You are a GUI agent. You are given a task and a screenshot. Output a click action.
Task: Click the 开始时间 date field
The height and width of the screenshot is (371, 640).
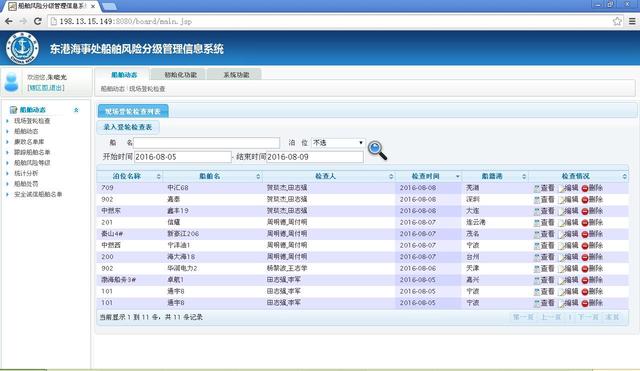coord(182,157)
